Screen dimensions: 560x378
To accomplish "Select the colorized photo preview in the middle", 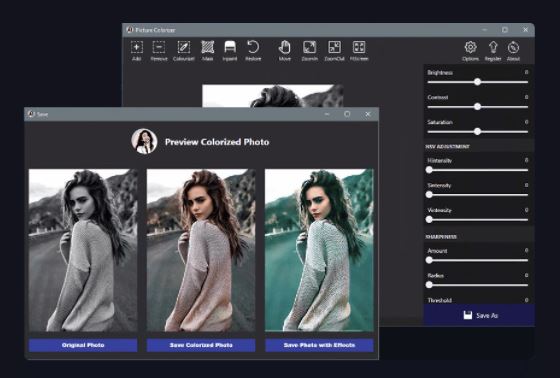I will [x=201, y=250].
